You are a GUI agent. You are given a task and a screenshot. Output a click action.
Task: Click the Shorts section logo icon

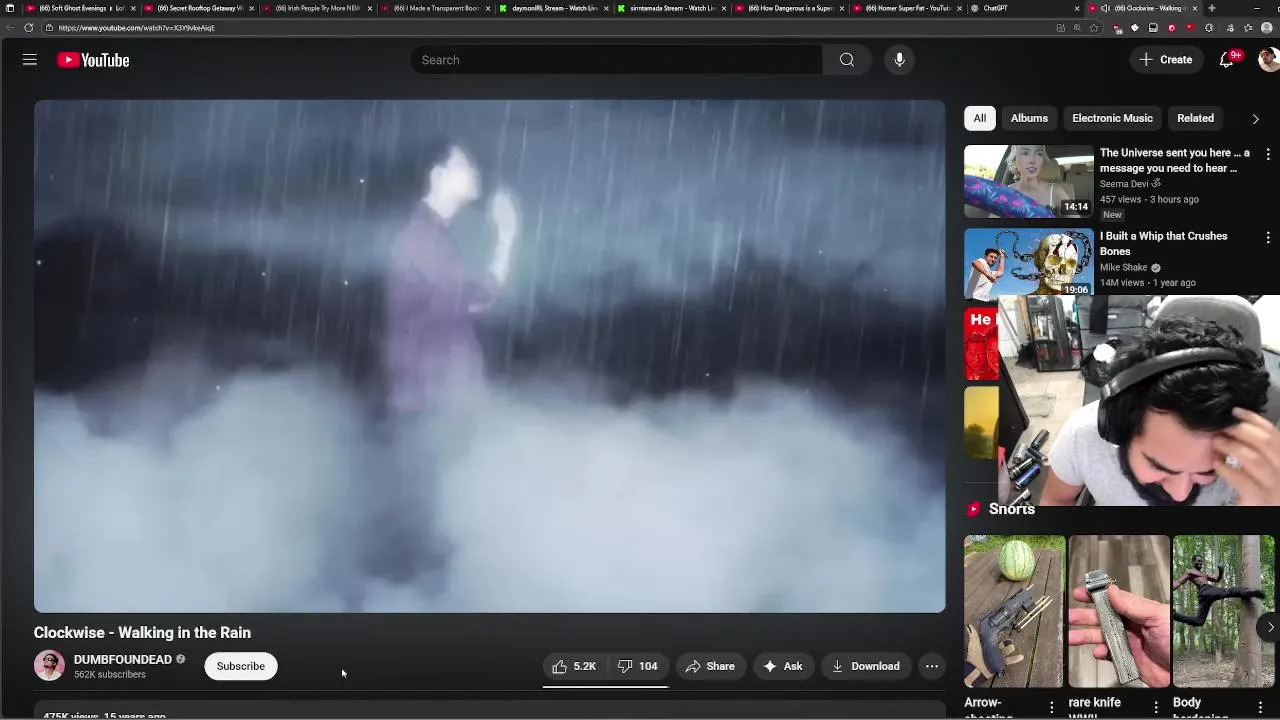974,509
